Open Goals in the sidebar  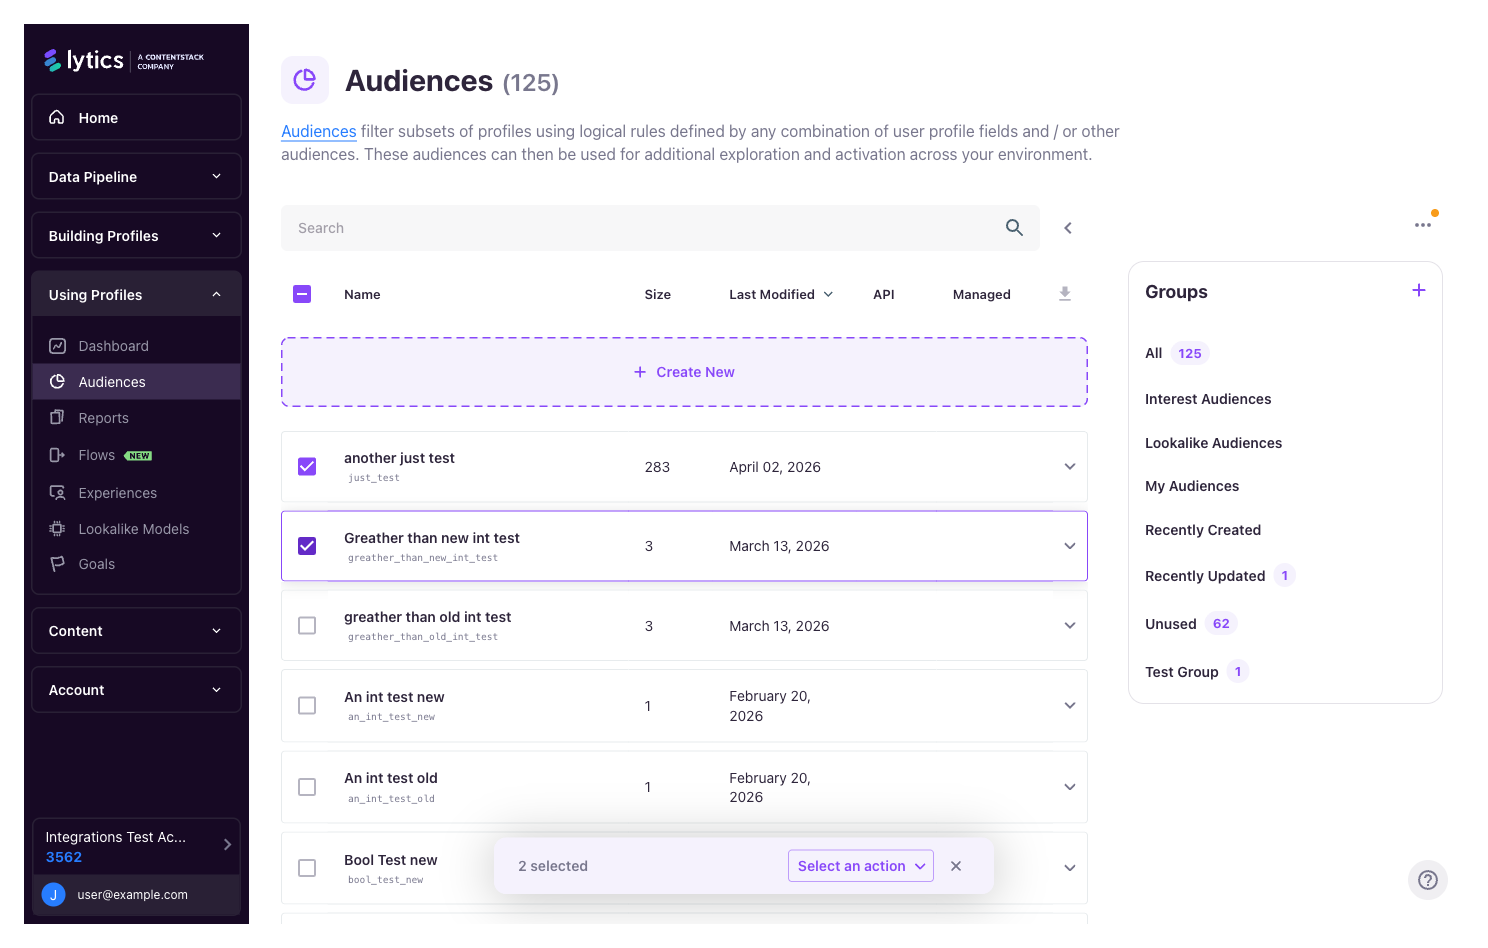pos(96,563)
